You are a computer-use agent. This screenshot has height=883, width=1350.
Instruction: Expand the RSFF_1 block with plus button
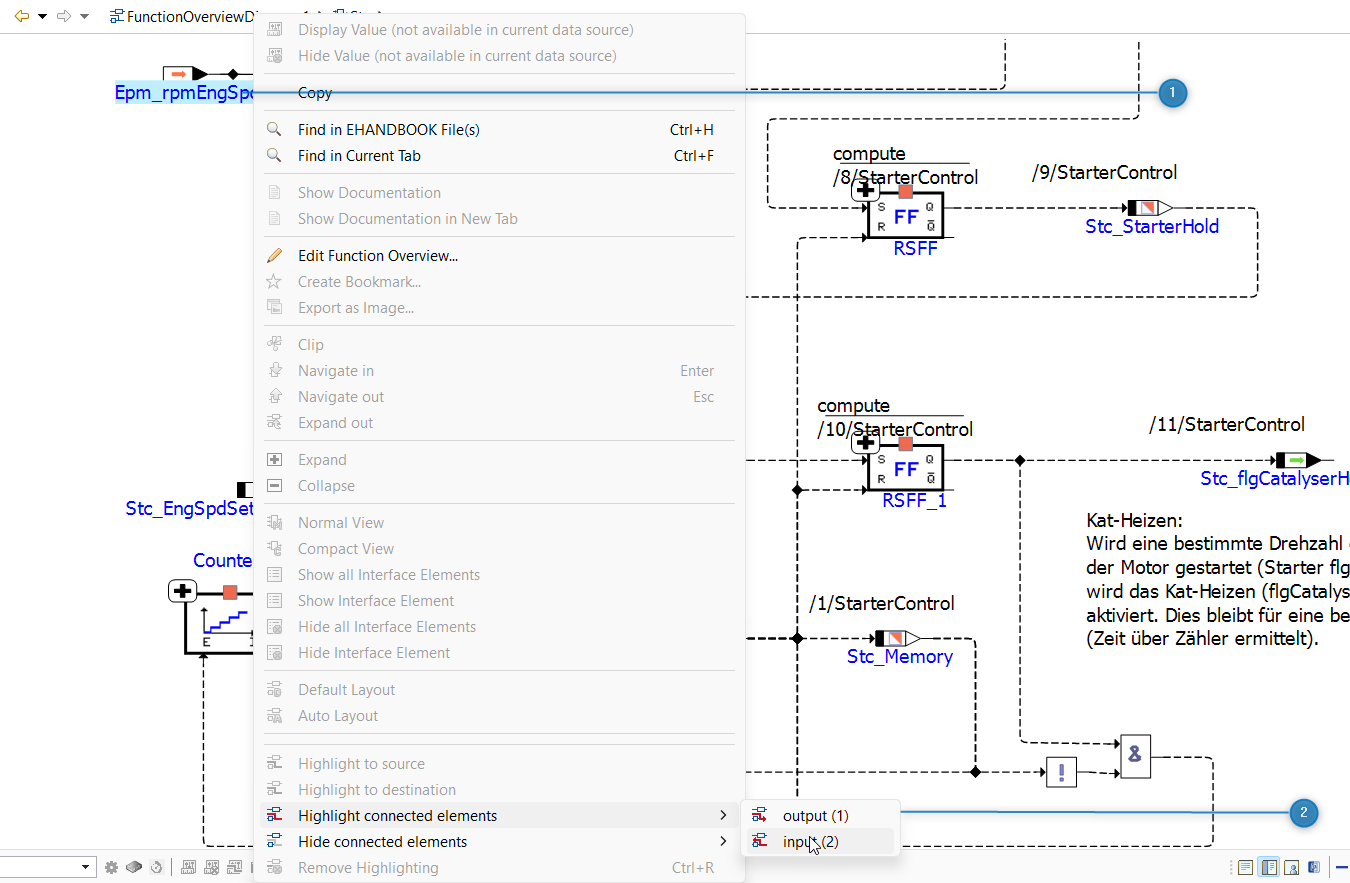click(x=865, y=443)
